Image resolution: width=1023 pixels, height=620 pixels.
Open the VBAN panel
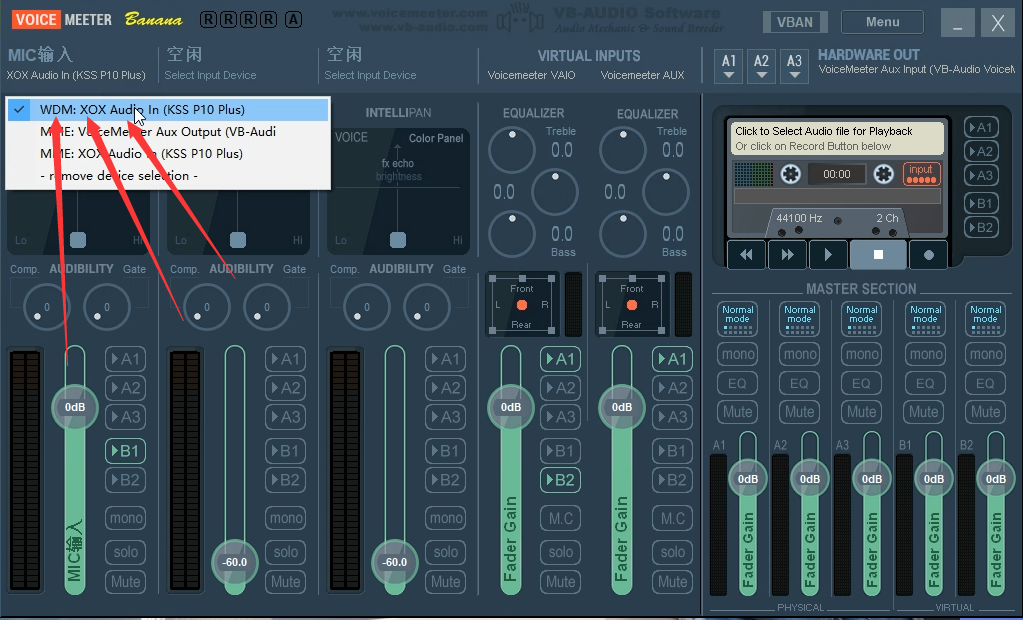795,22
